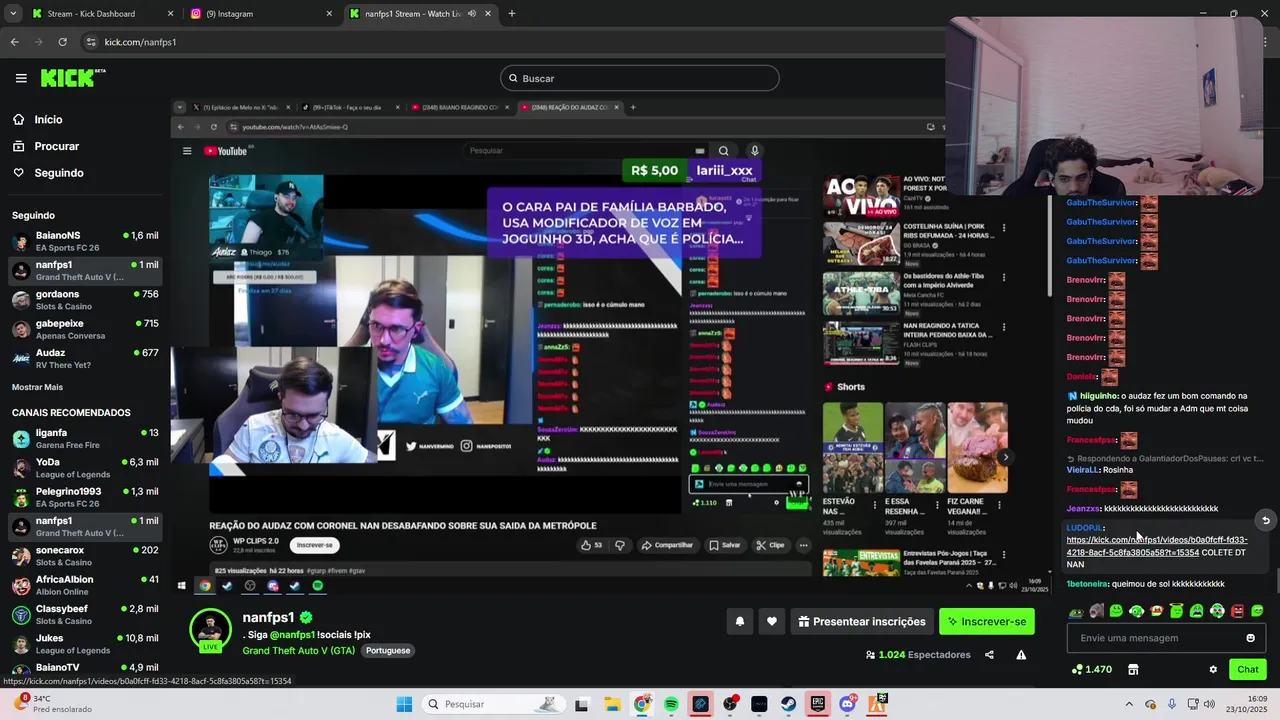
Task: Click the Inscrever-se button
Action: [x=987, y=621]
